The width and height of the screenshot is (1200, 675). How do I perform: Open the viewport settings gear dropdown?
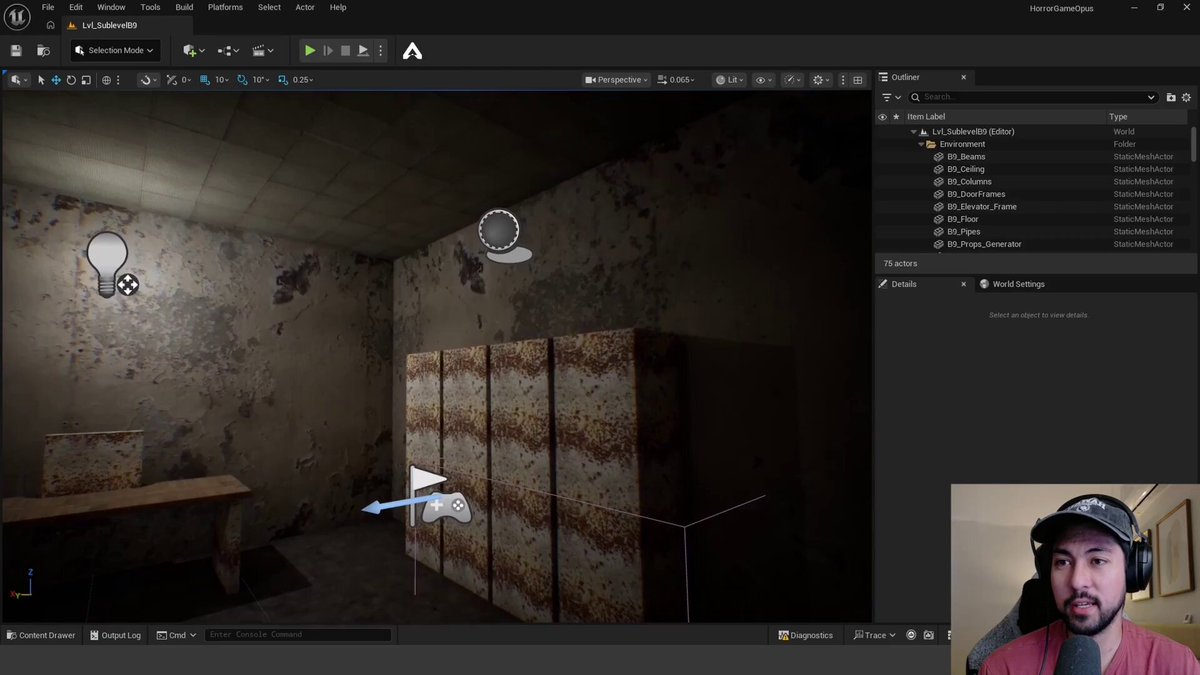[x=821, y=80]
